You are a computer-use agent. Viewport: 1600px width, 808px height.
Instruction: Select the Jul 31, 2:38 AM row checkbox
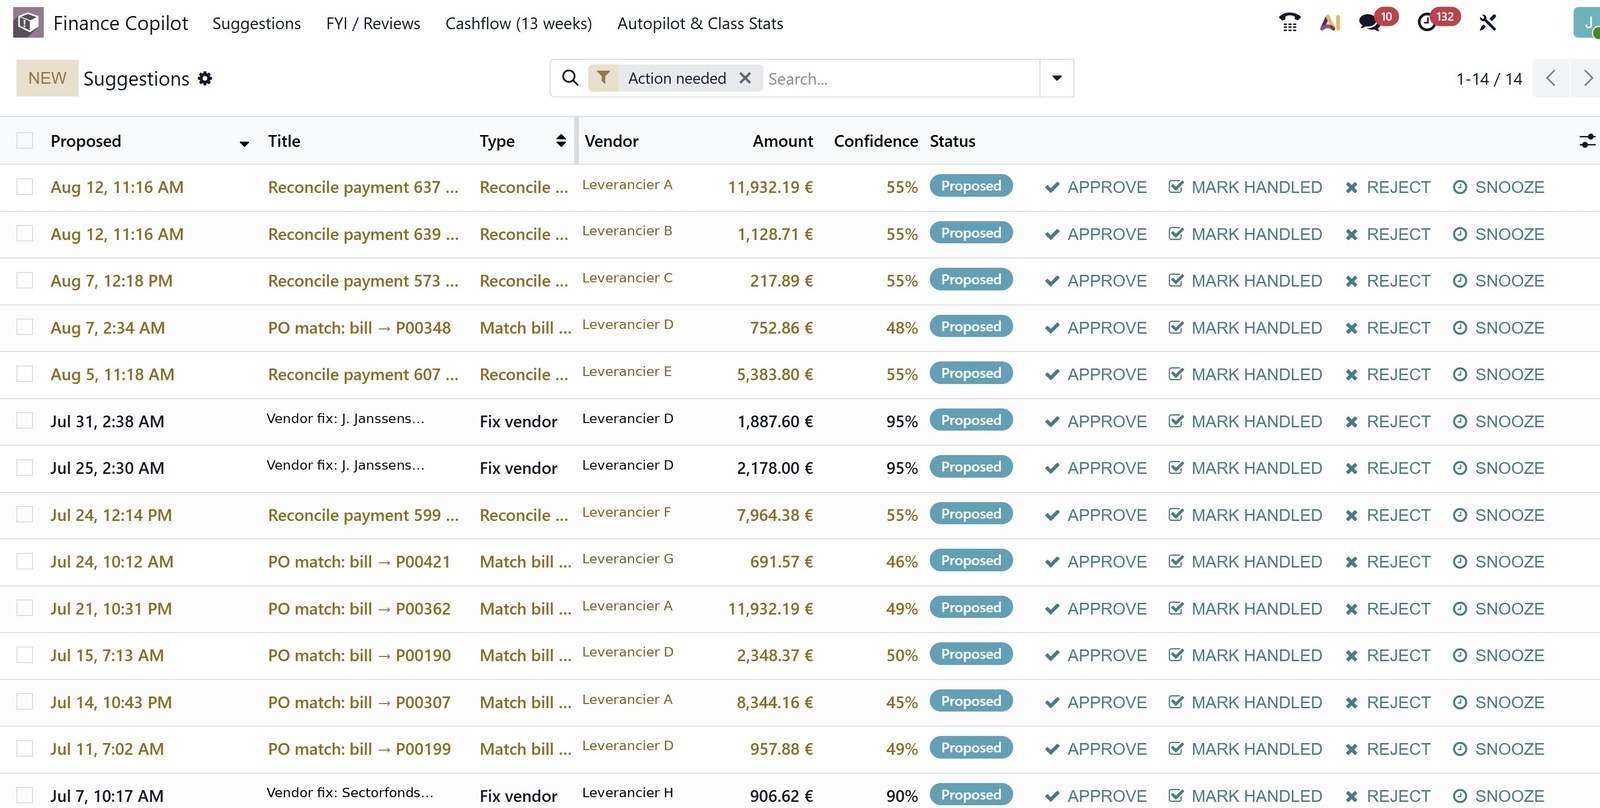coord(25,421)
